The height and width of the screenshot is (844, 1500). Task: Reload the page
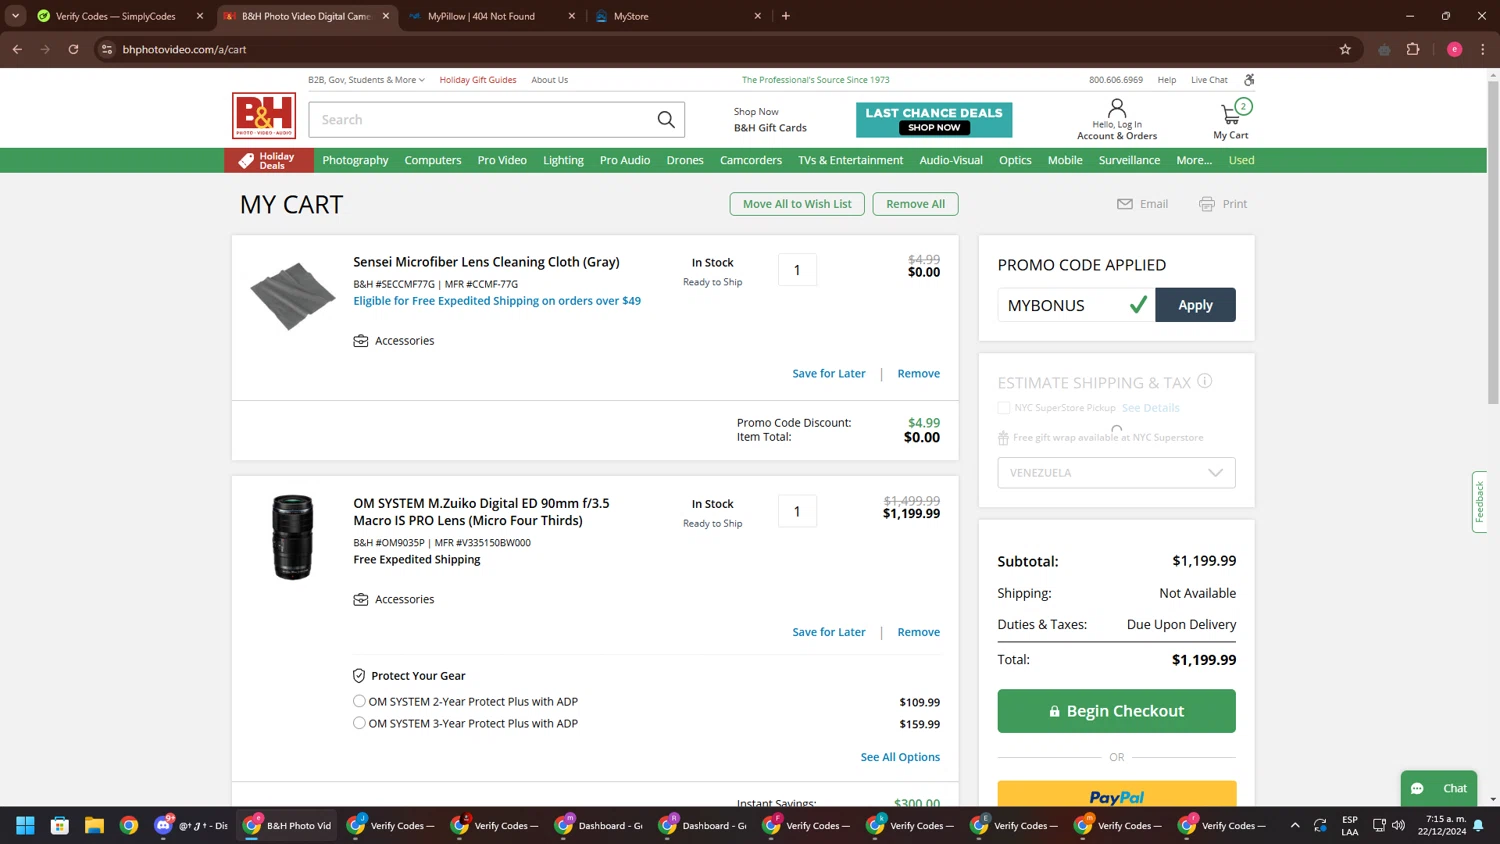click(73, 49)
